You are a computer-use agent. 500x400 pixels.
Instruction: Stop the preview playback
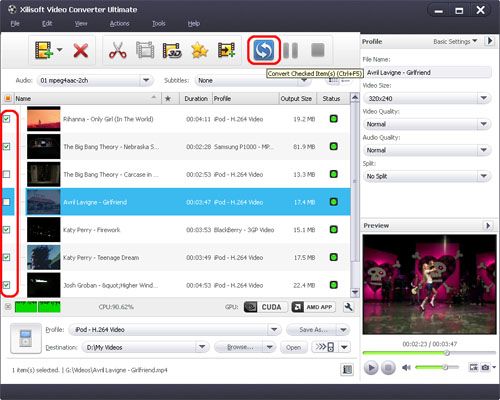[x=388, y=368]
